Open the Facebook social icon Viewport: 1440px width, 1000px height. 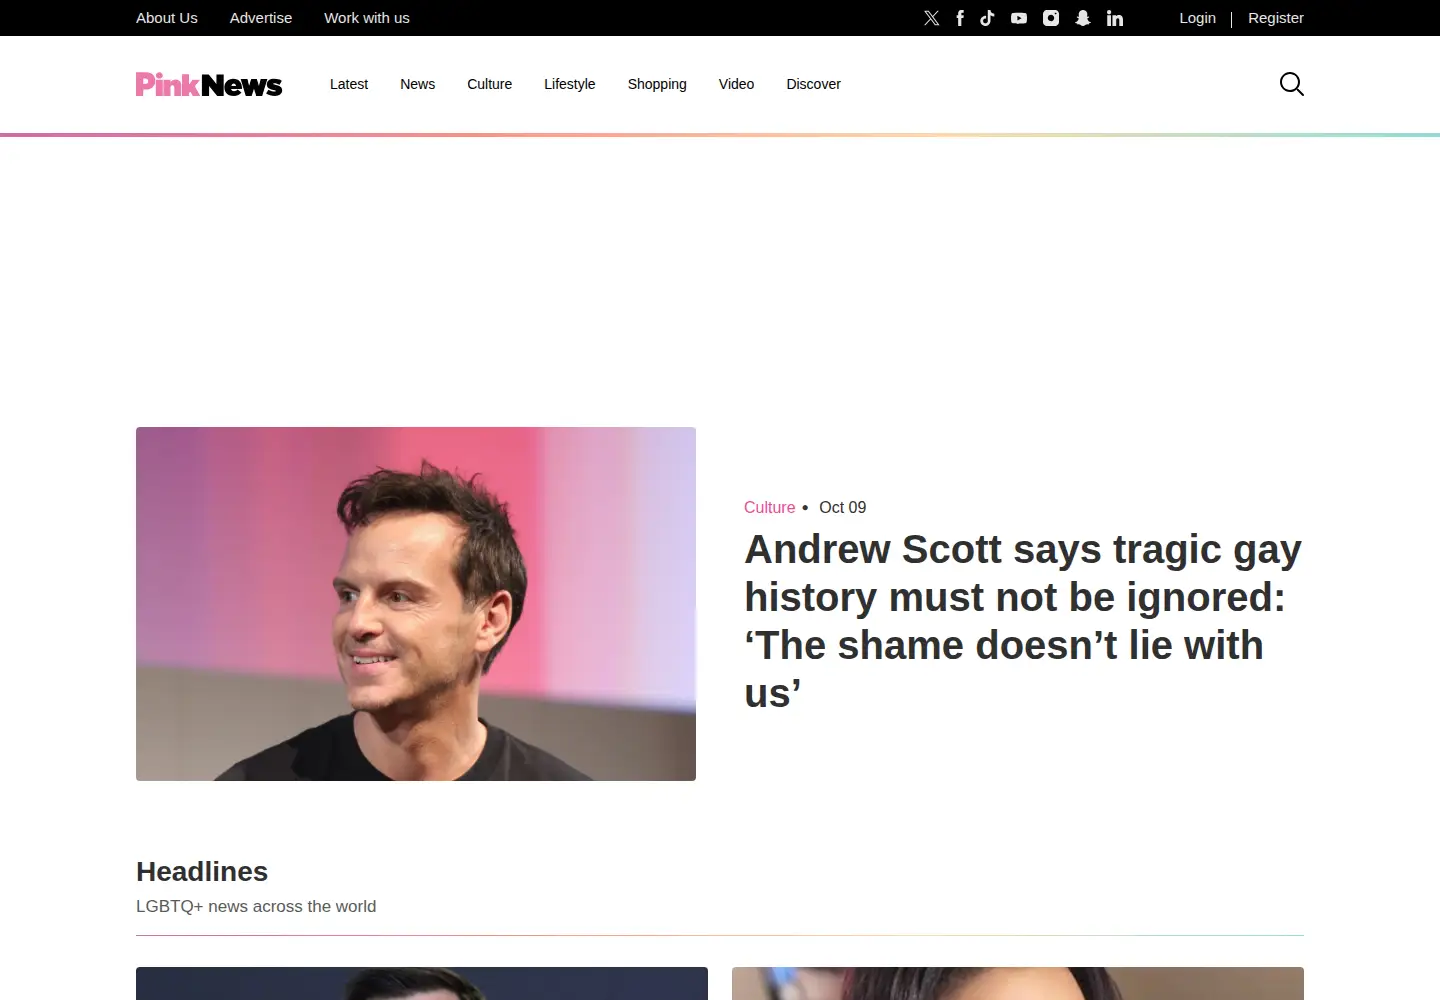pyautogui.click(x=960, y=18)
